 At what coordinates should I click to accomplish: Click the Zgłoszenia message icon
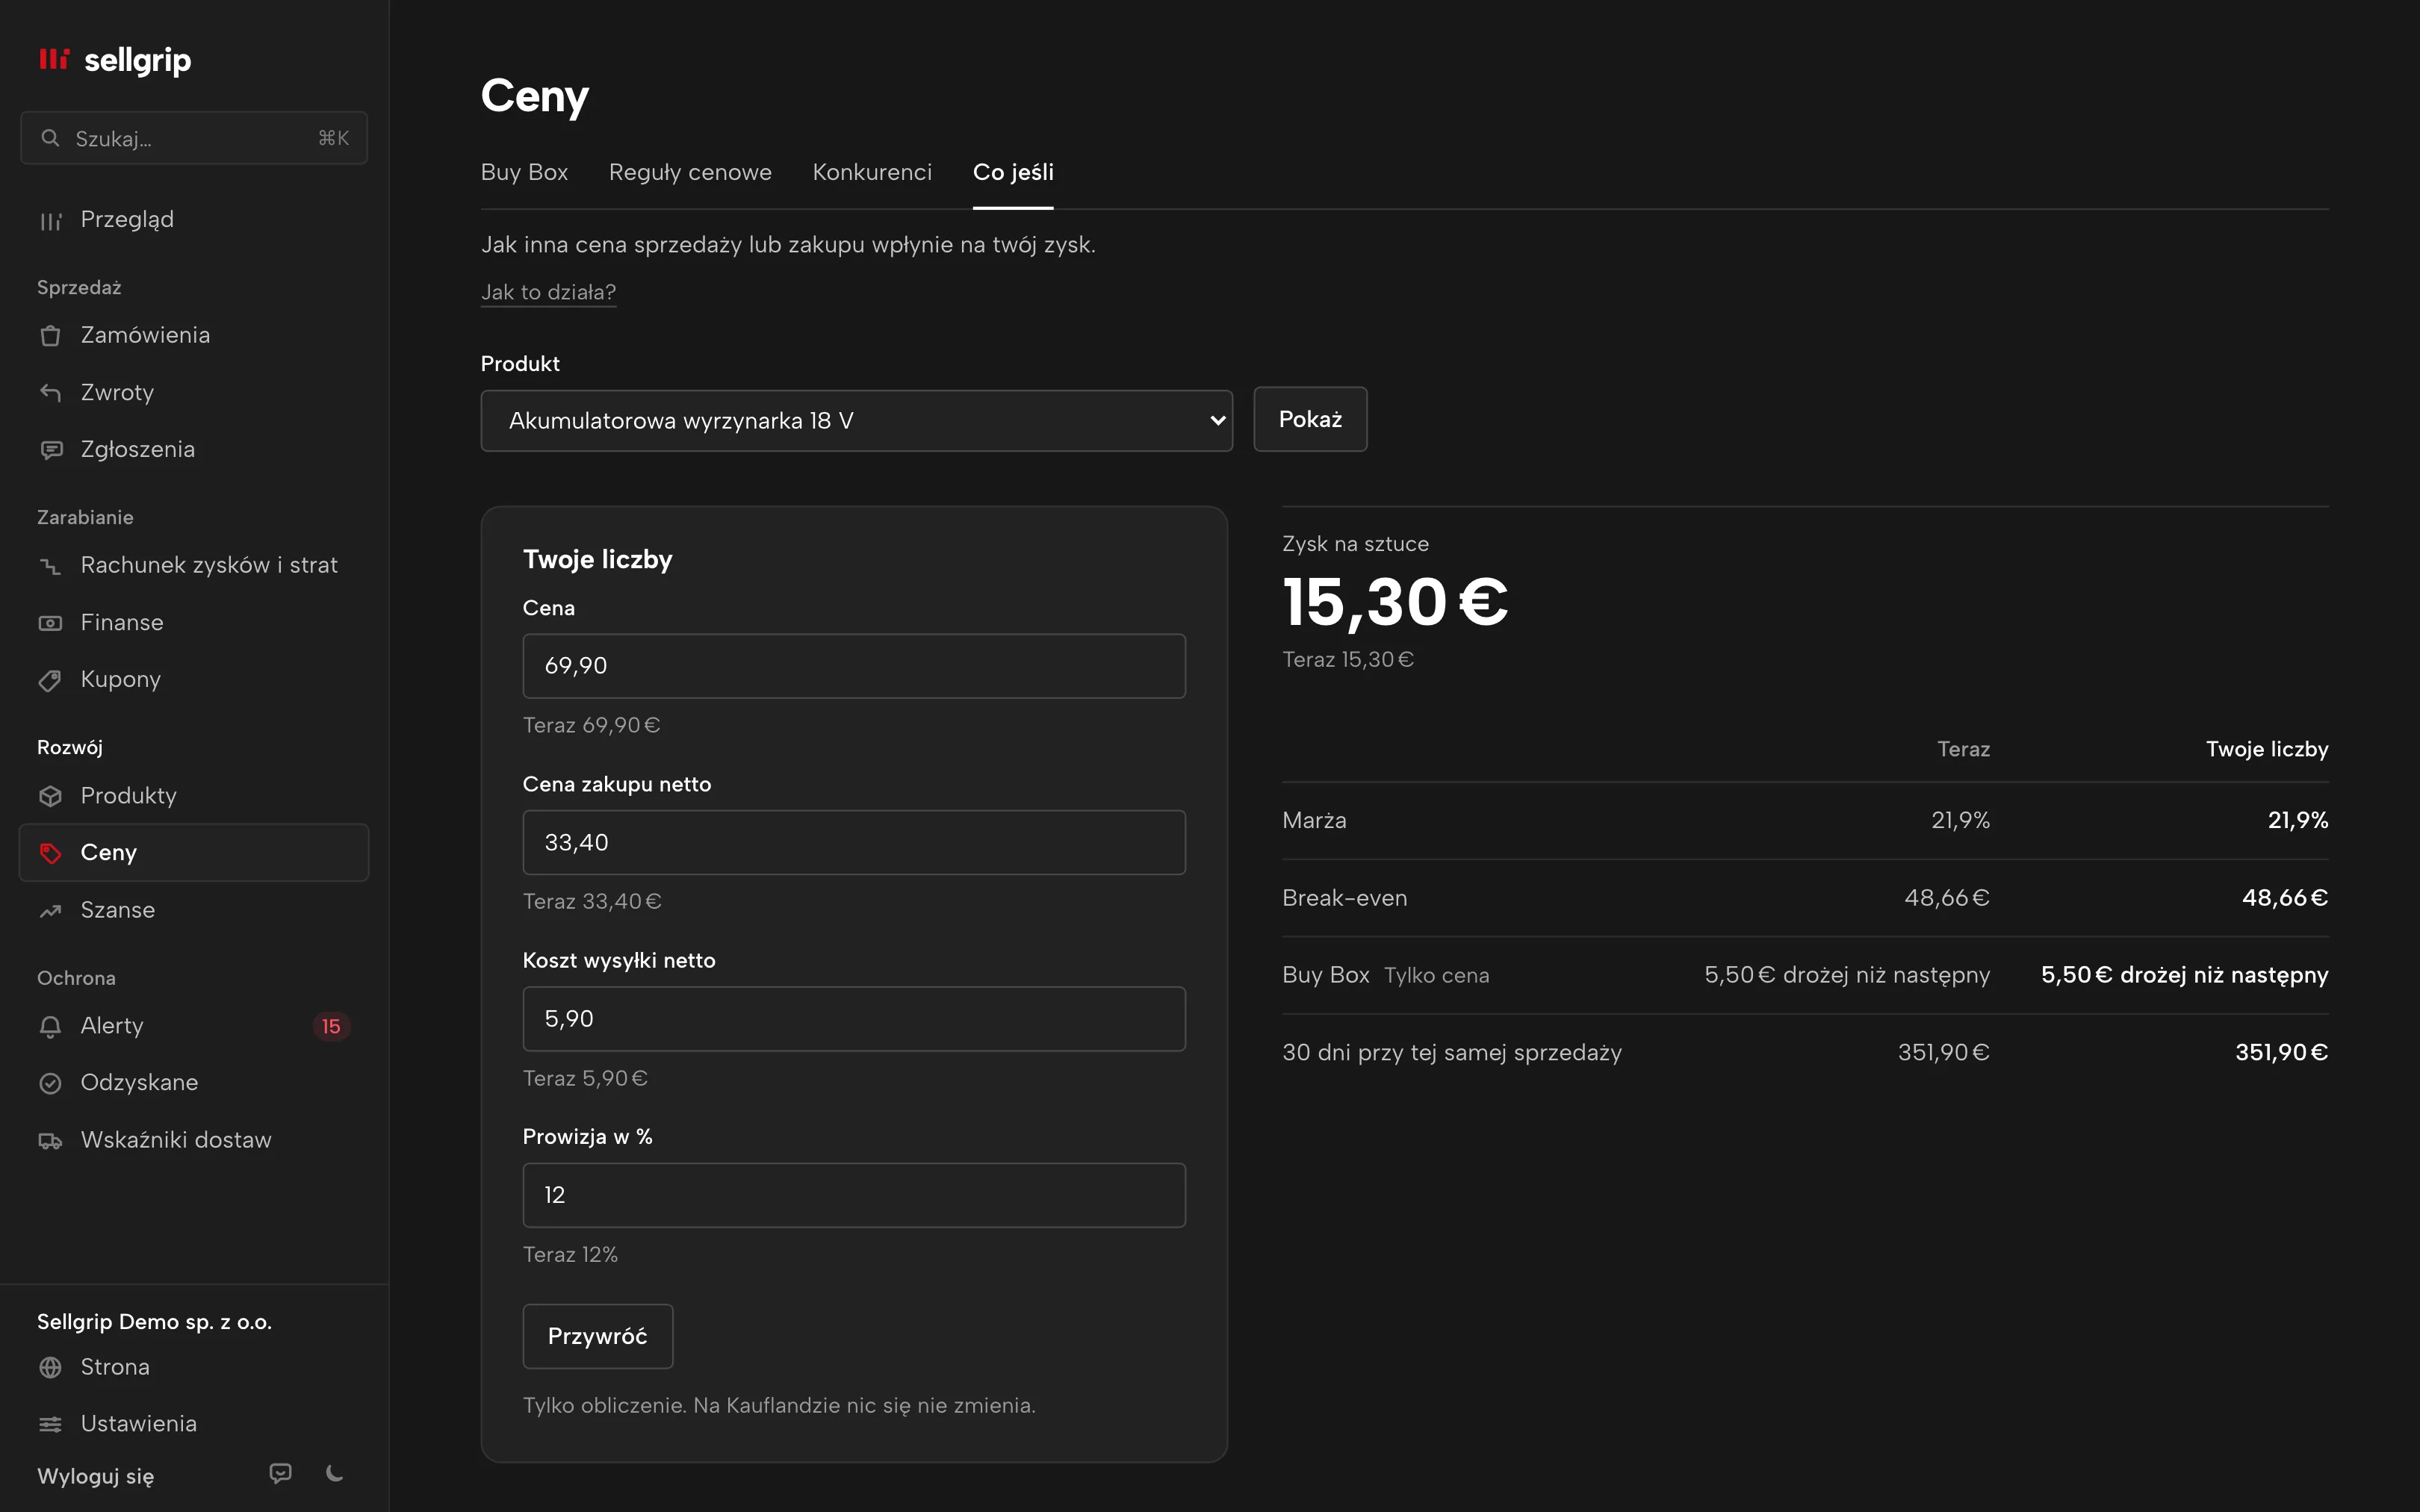pyautogui.click(x=50, y=450)
